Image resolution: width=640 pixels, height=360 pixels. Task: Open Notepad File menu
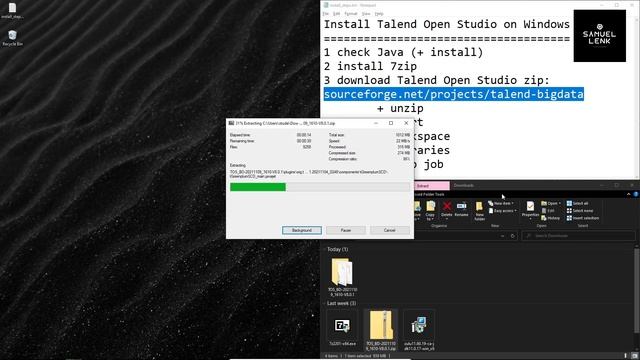326,13
